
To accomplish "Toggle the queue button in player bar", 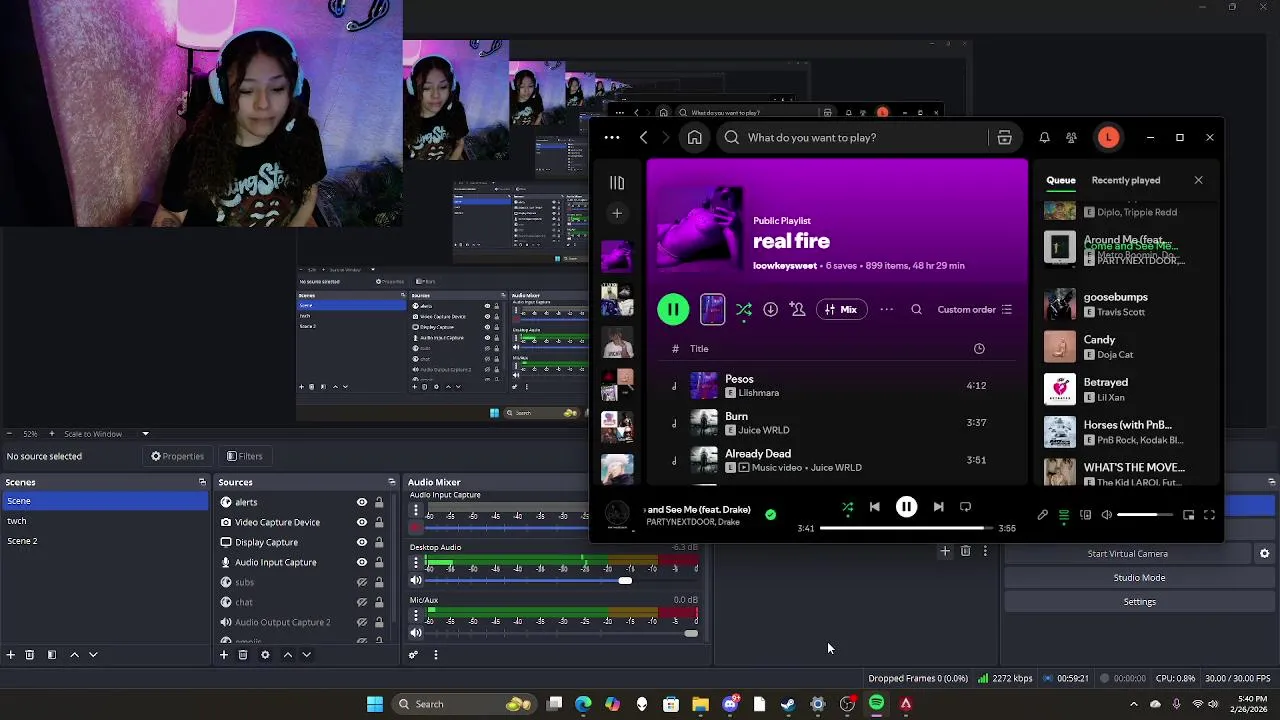I will click(x=1064, y=515).
